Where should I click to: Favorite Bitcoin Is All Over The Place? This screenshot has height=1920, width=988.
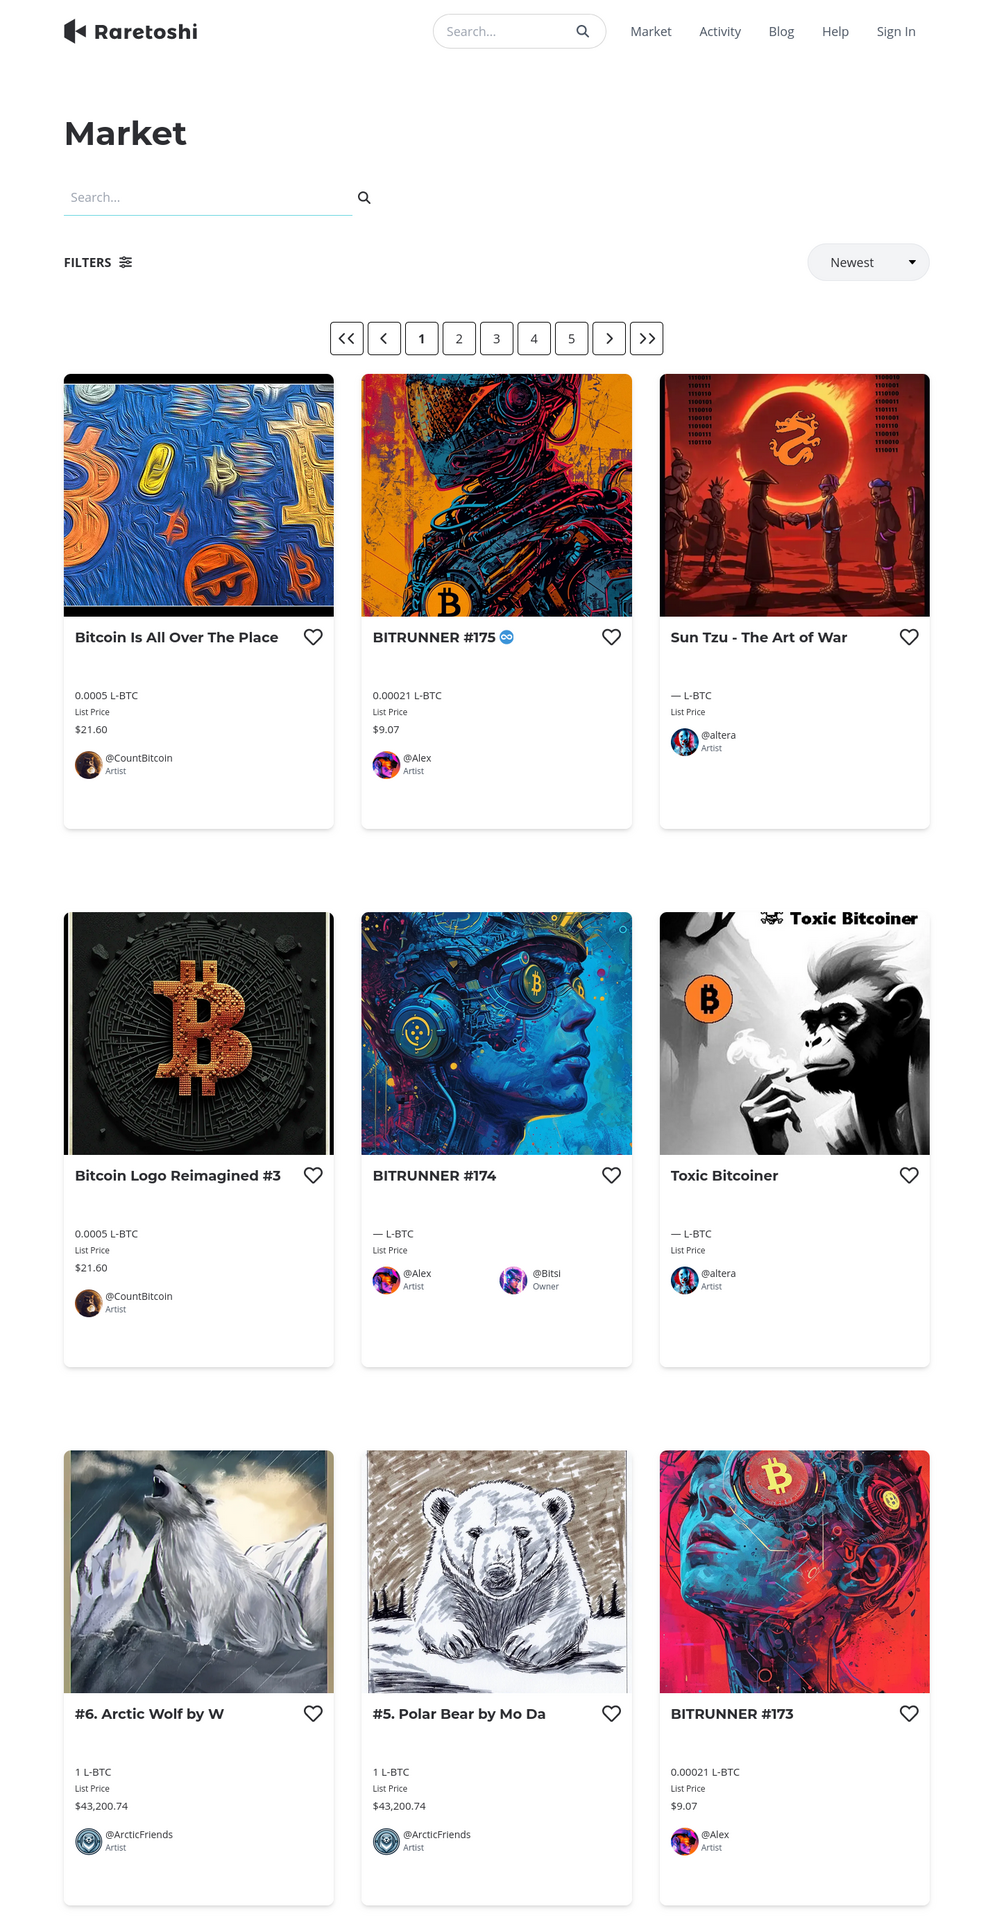[313, 637]
